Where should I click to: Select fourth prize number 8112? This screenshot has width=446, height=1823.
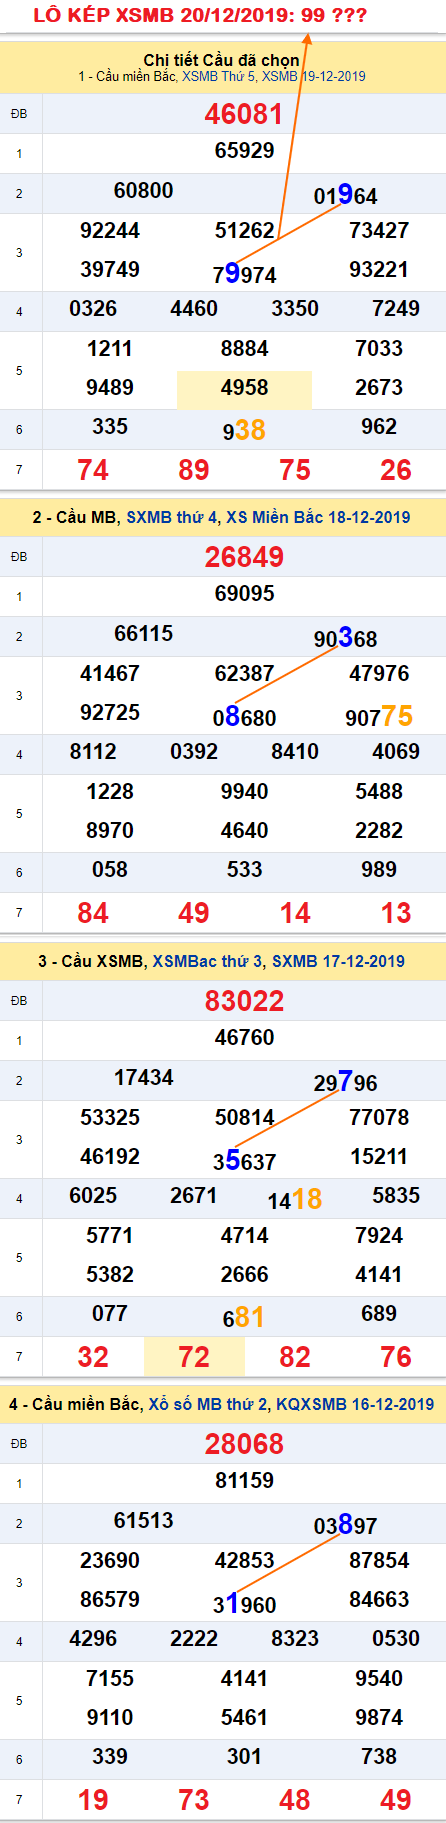93,752
